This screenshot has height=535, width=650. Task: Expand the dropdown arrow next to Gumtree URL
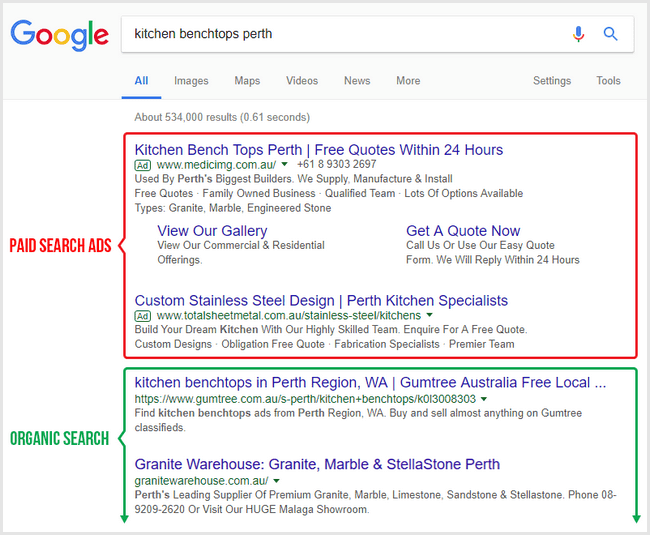pos(484,399)
